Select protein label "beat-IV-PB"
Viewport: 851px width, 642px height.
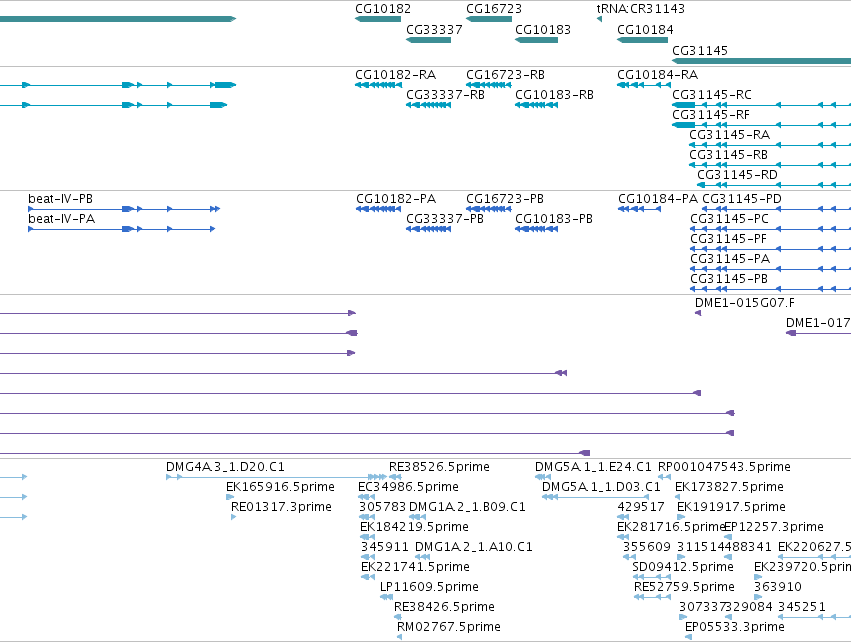[x=60, y=199]
